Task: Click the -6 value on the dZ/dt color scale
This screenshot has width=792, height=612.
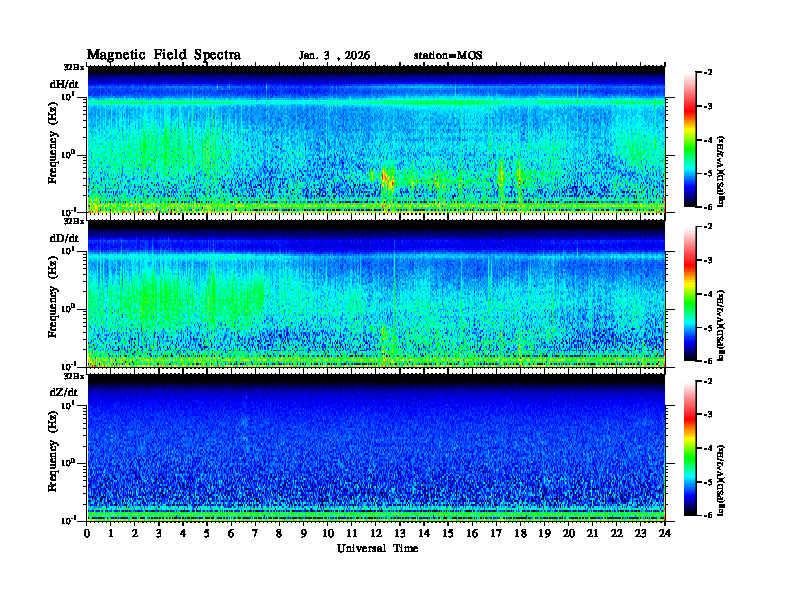Action: point(708,515)
